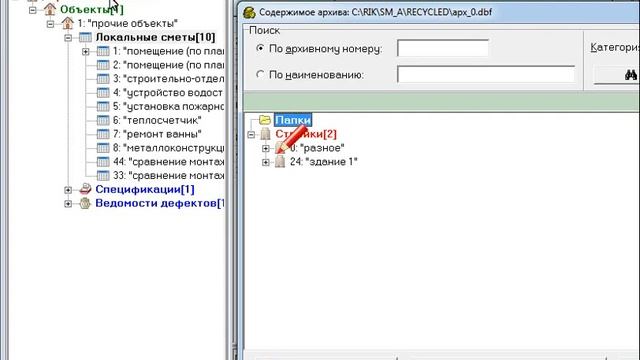The image size is (640, 360).
Task: Click the icon of estimate 33
Action: 103,176
